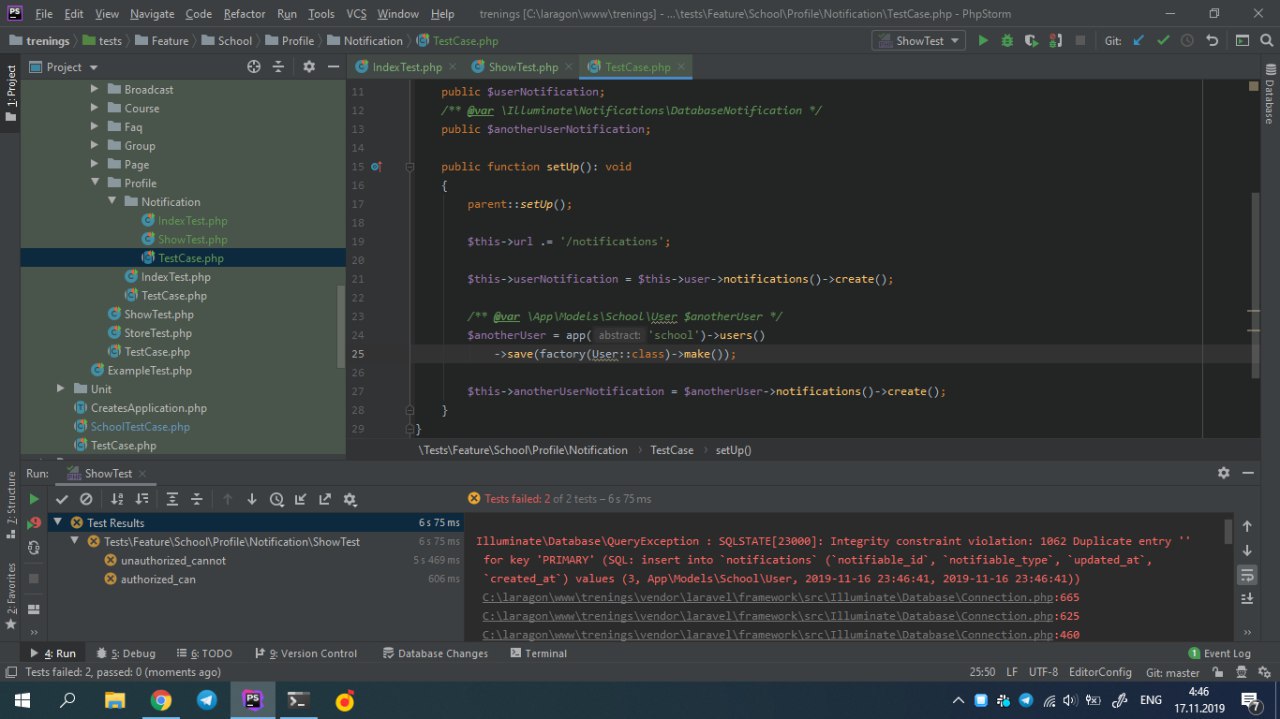Toggle show ignored tests filter

point(86,499)
